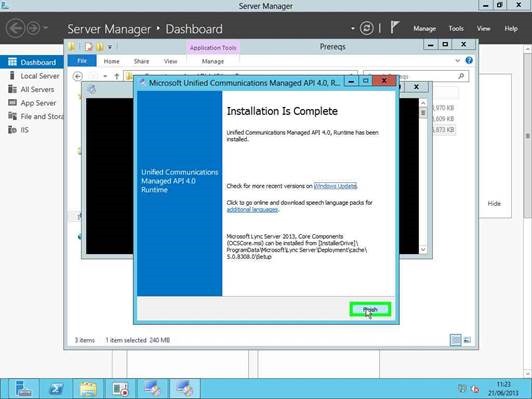Open quick access toolbar dropdown arrow
This screenshot has height=399, width=532.
click(x=110, y=47)
